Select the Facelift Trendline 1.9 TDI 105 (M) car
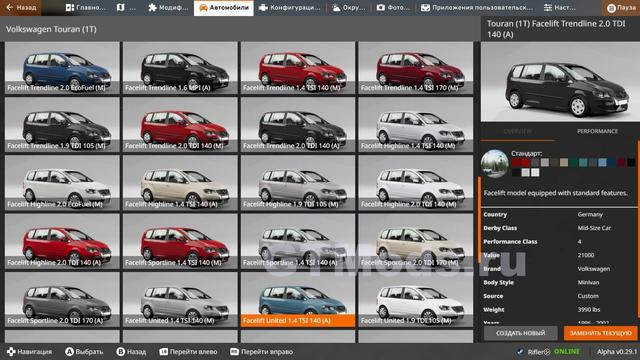 coord(62,125)
